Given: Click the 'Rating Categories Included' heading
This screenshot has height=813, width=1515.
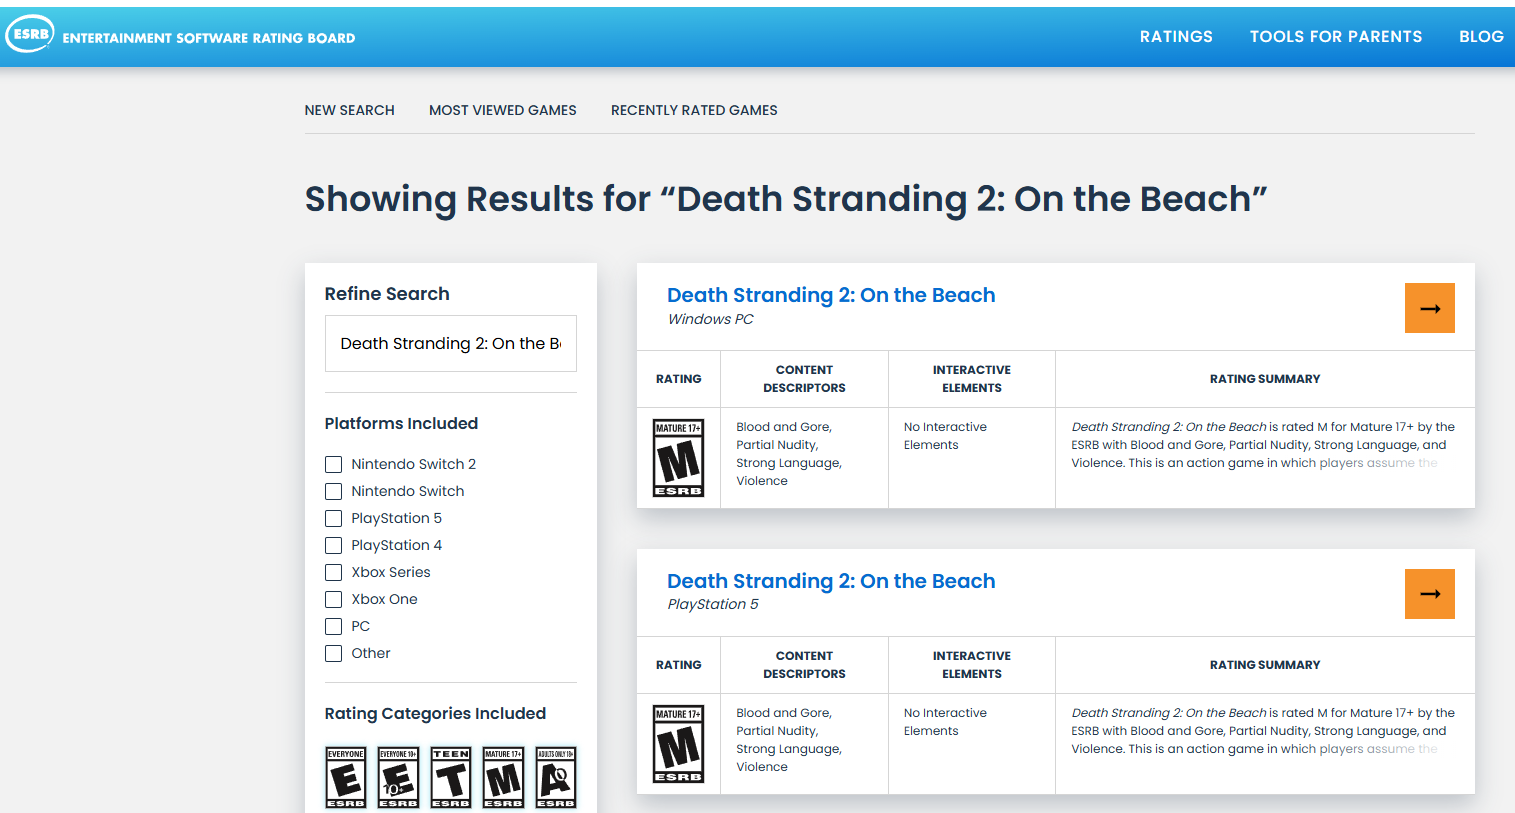Looking at the screenshot, I should 435,713.
